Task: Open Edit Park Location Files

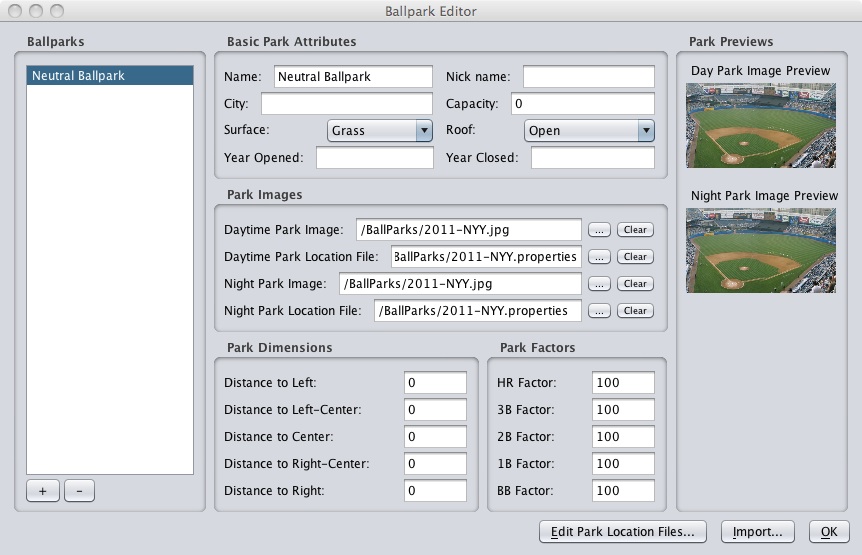Action: click(622, 531)
